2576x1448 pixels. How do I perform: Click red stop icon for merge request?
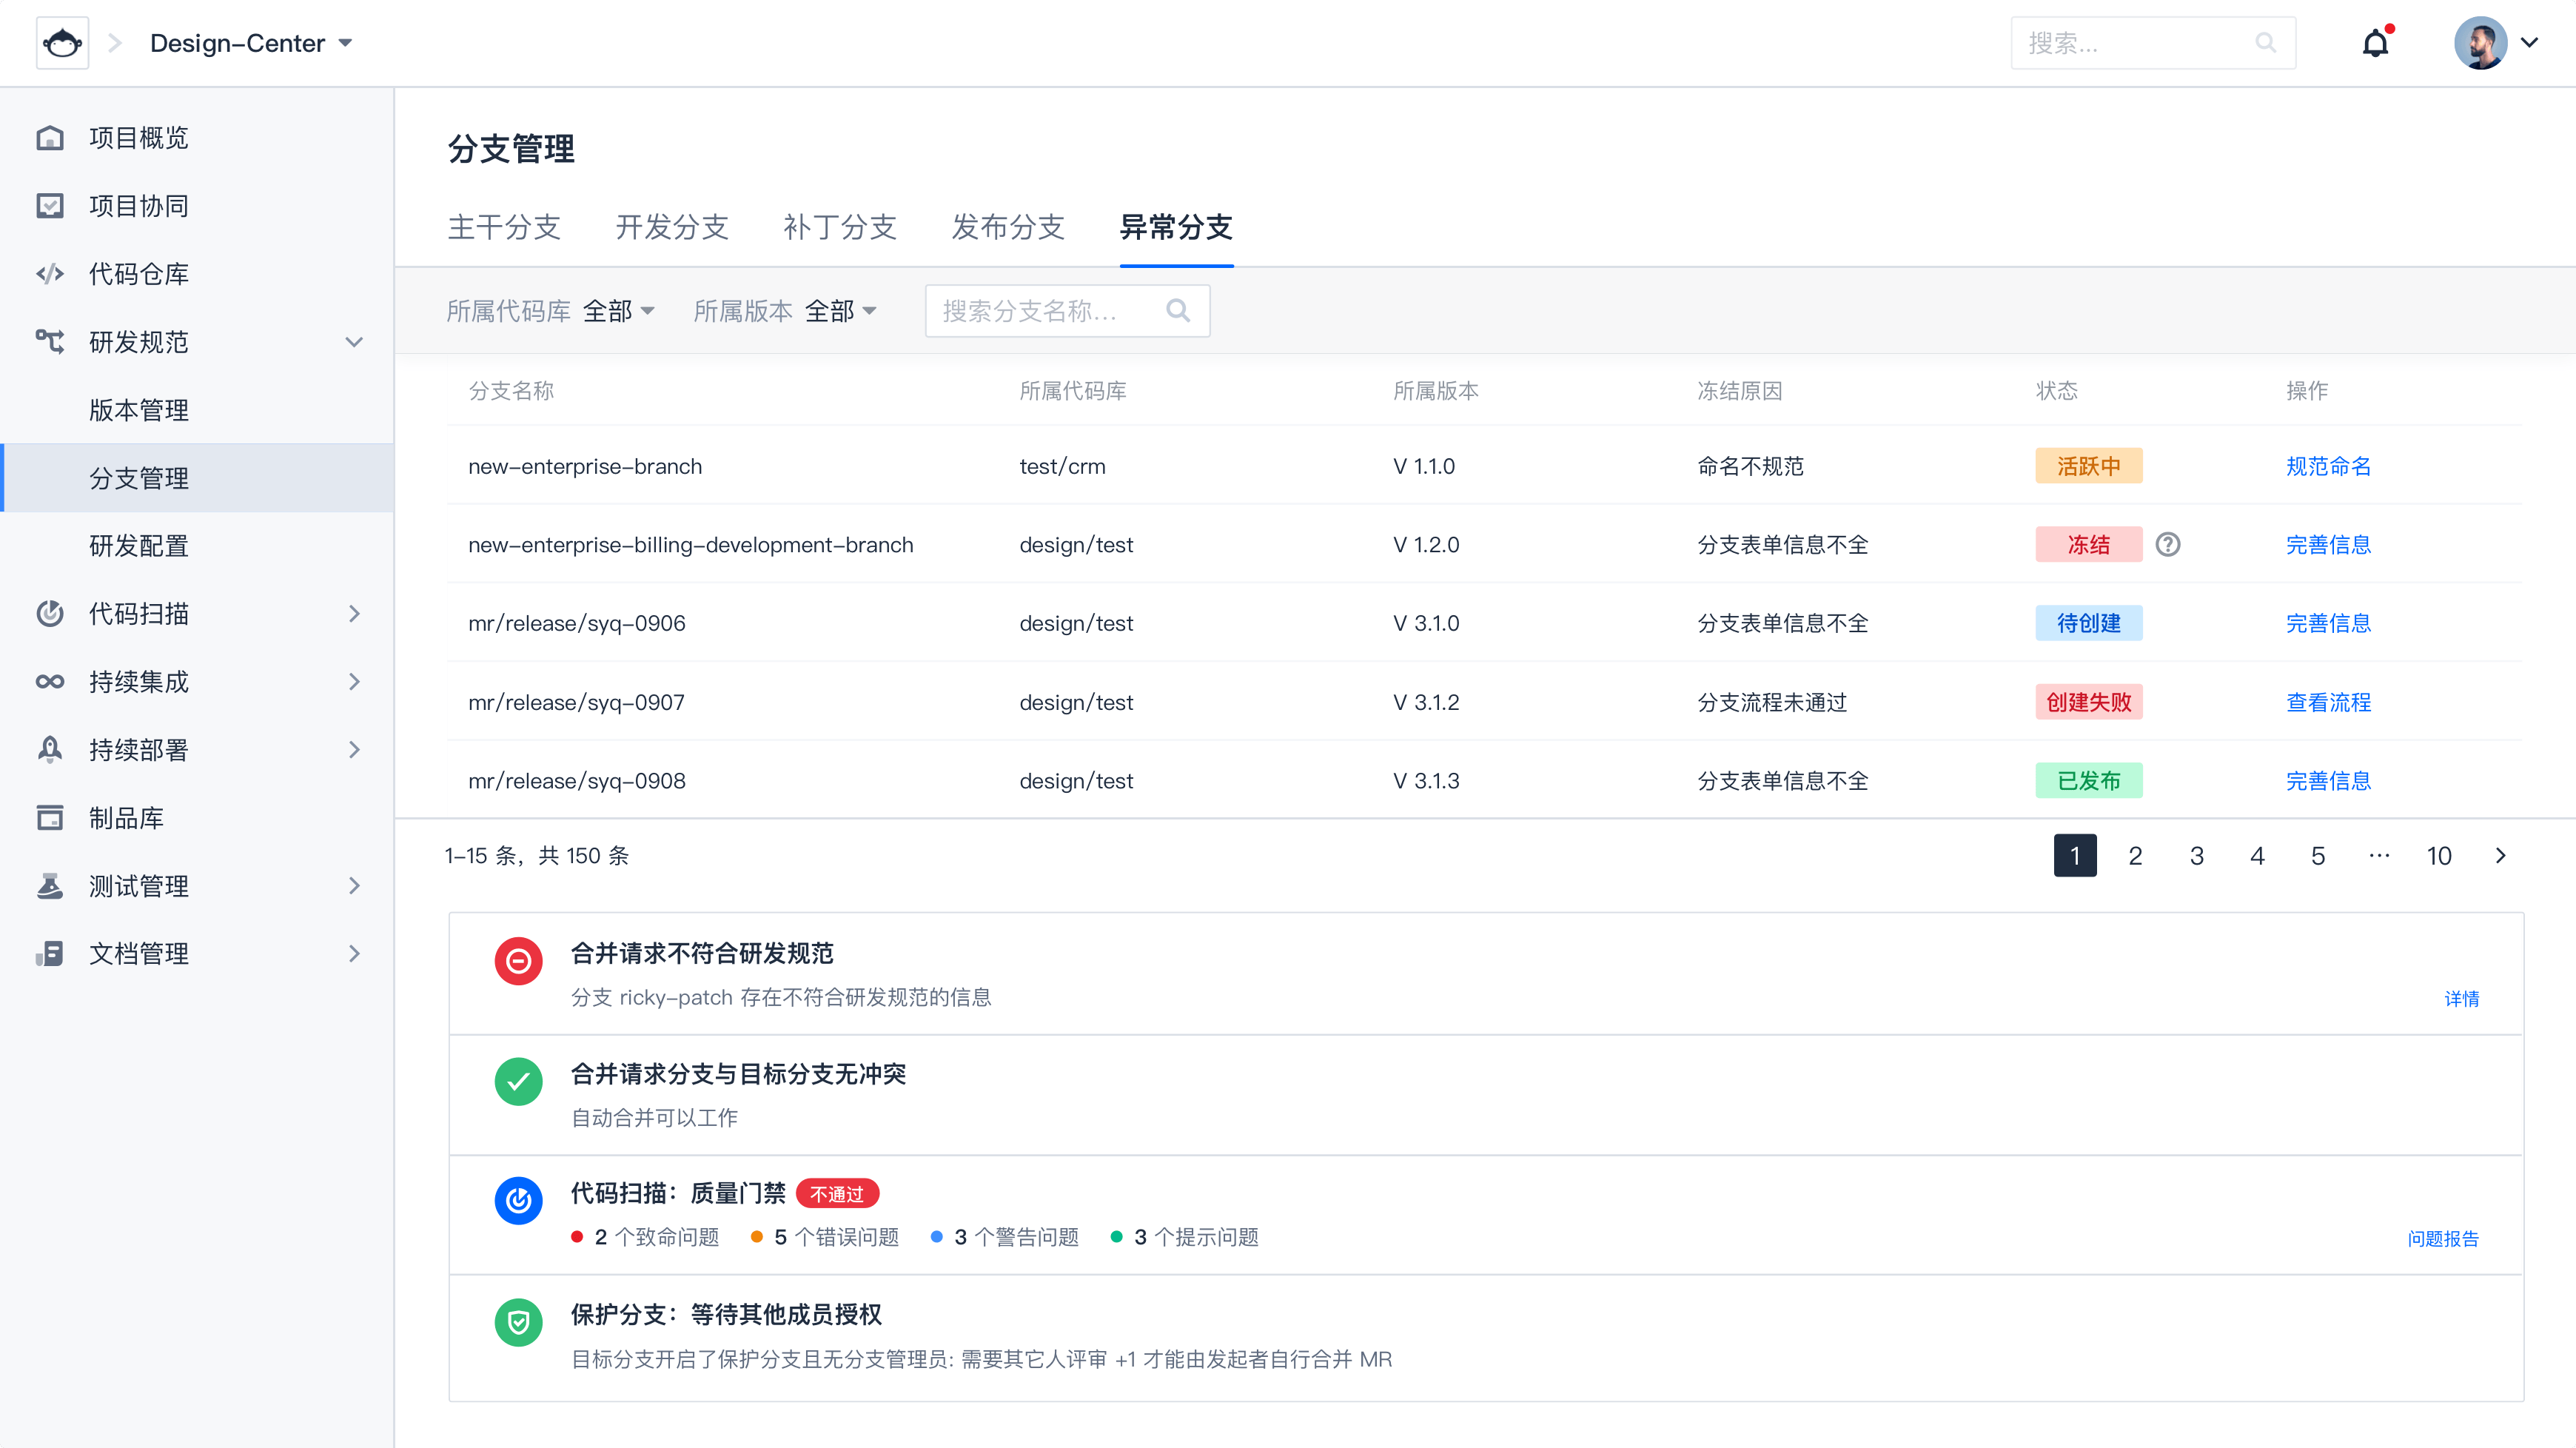click(518, 961)
